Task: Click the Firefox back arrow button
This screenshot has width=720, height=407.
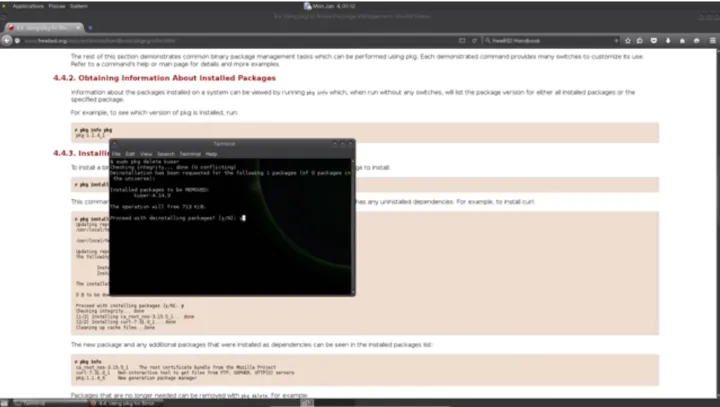Action: pyautogui.click(x=8, y=40)
